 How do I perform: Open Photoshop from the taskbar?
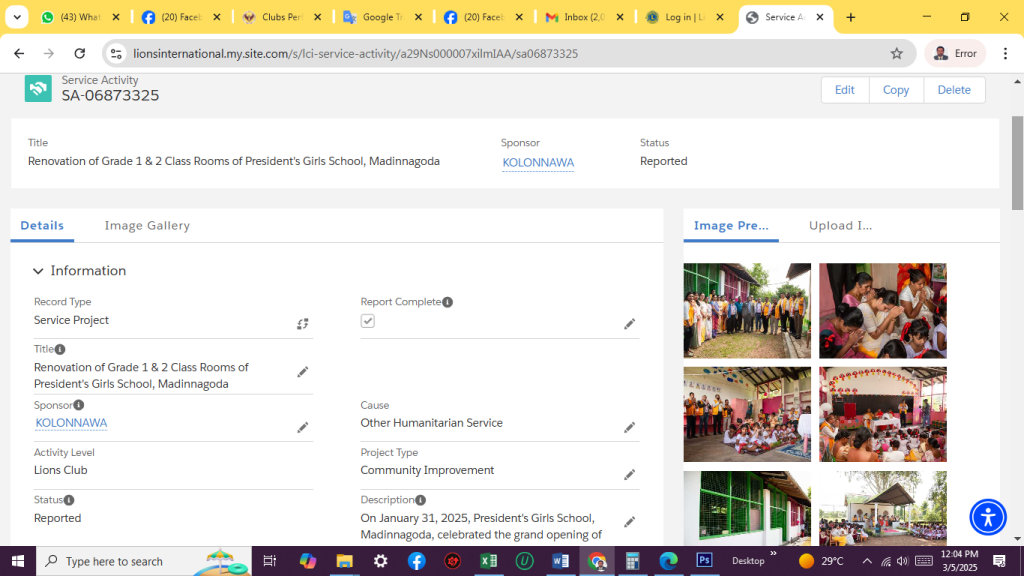pyautogui.click(x=704, y=561)
